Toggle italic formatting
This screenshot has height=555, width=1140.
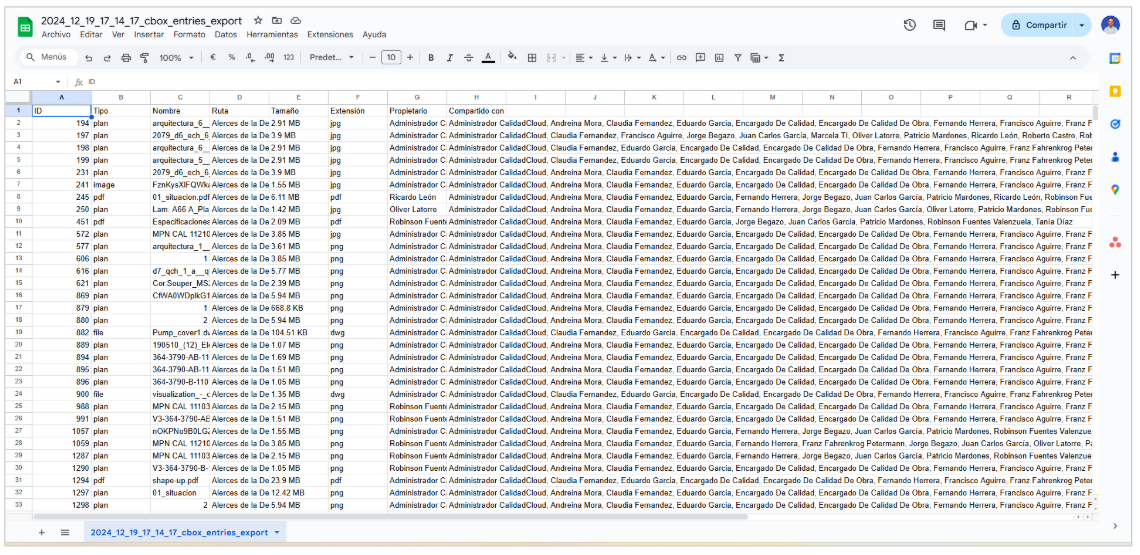pyautogui.click(x=450, y=58)
